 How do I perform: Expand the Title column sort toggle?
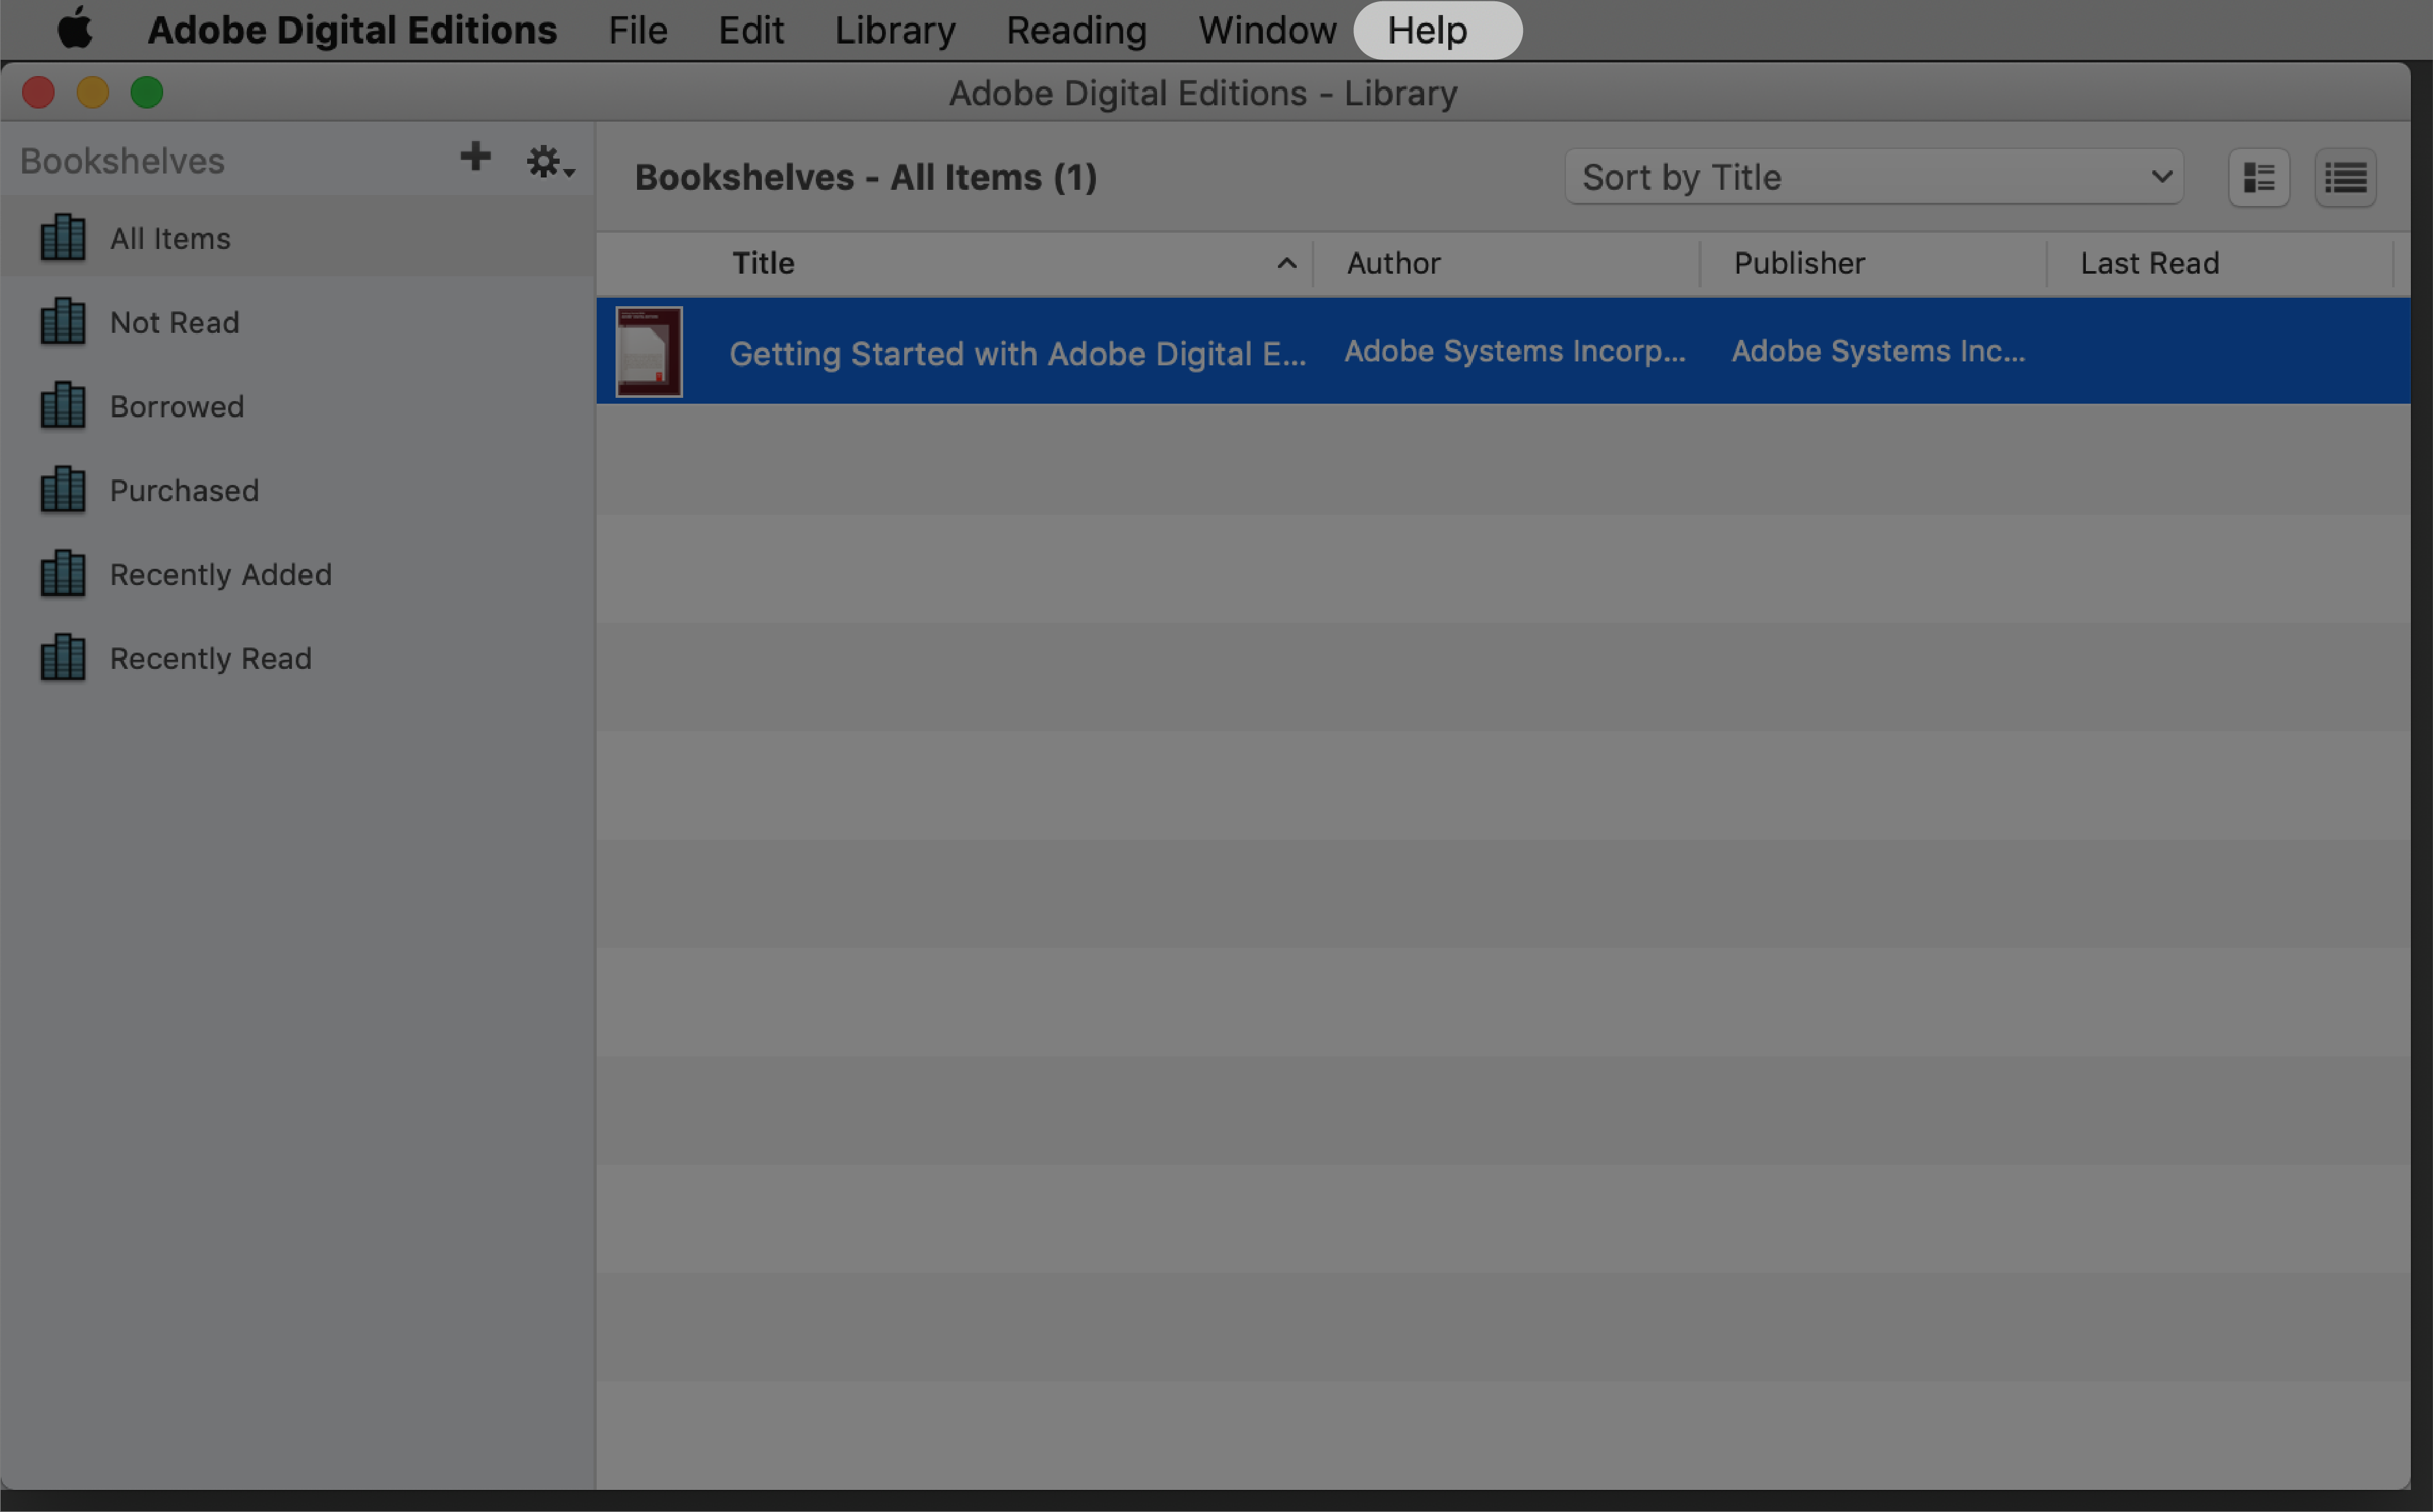pos(1284,263)
